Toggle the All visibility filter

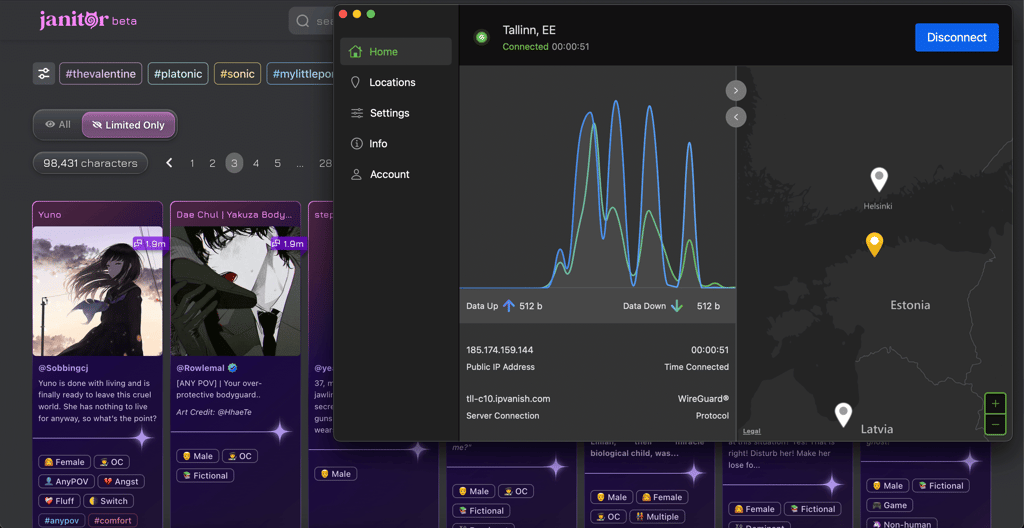pyautogui.click(x=57, y=124)
